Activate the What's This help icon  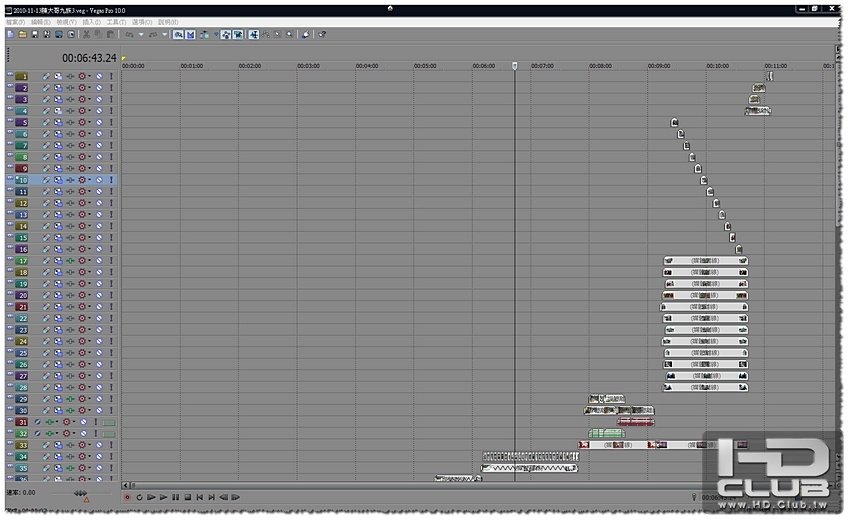pyautogui.click(x=322, y=34)
